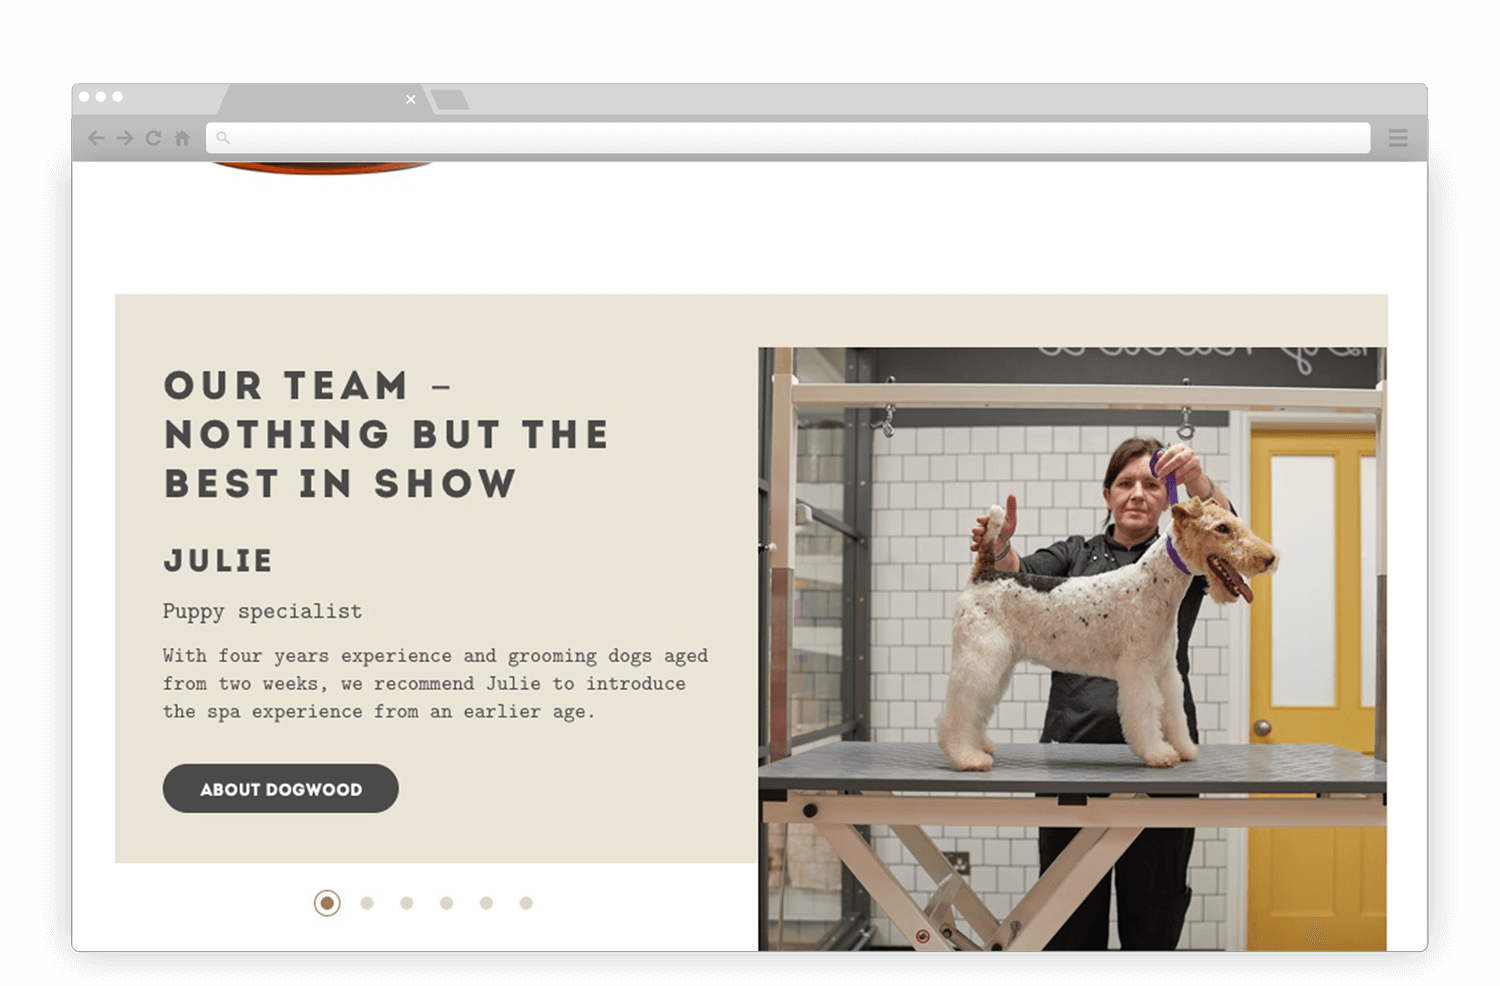Click the browser forward arrow
This screenshot has height=986, width=1500.
tap(125, 138)
